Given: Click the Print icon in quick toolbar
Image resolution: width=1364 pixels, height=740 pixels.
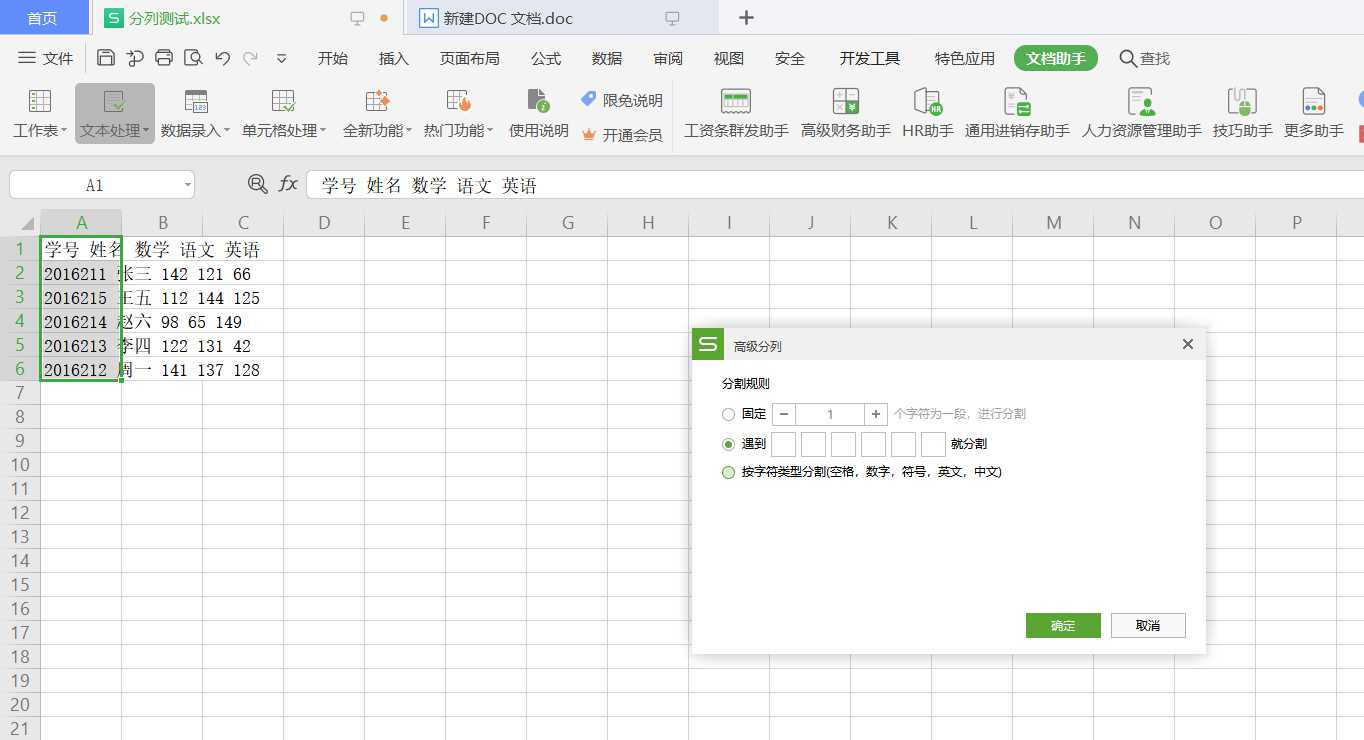Looking at the screenshot, I should tap(164, 58).
